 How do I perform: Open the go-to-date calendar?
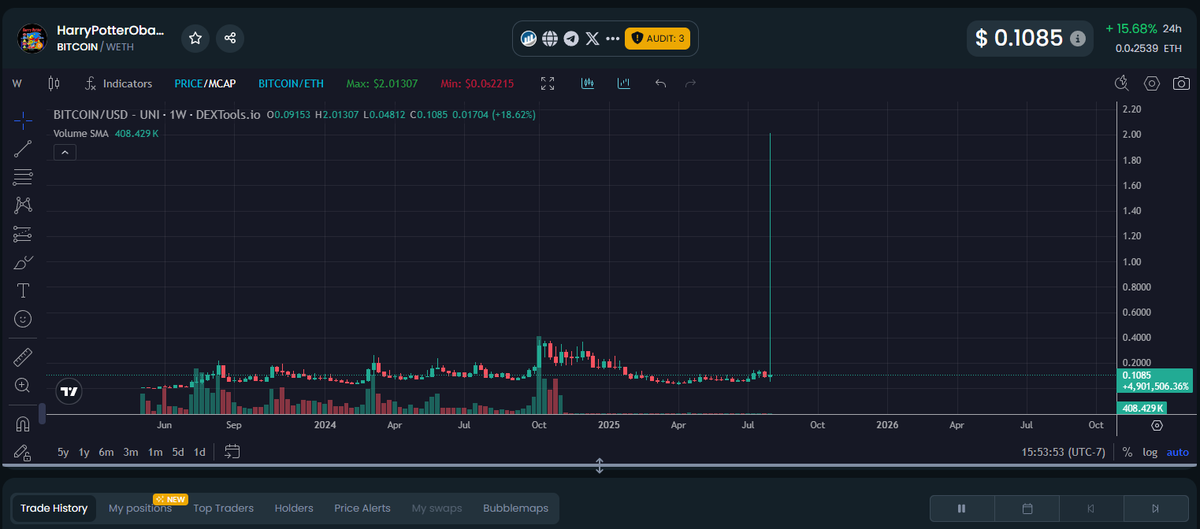click(232, 452)
